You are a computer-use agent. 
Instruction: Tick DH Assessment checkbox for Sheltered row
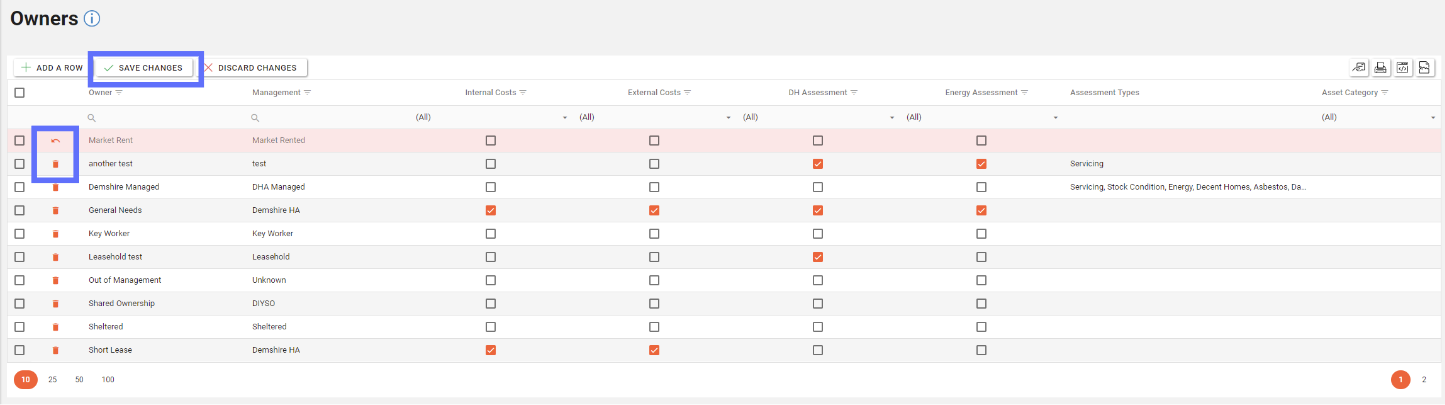coord(818,327)
